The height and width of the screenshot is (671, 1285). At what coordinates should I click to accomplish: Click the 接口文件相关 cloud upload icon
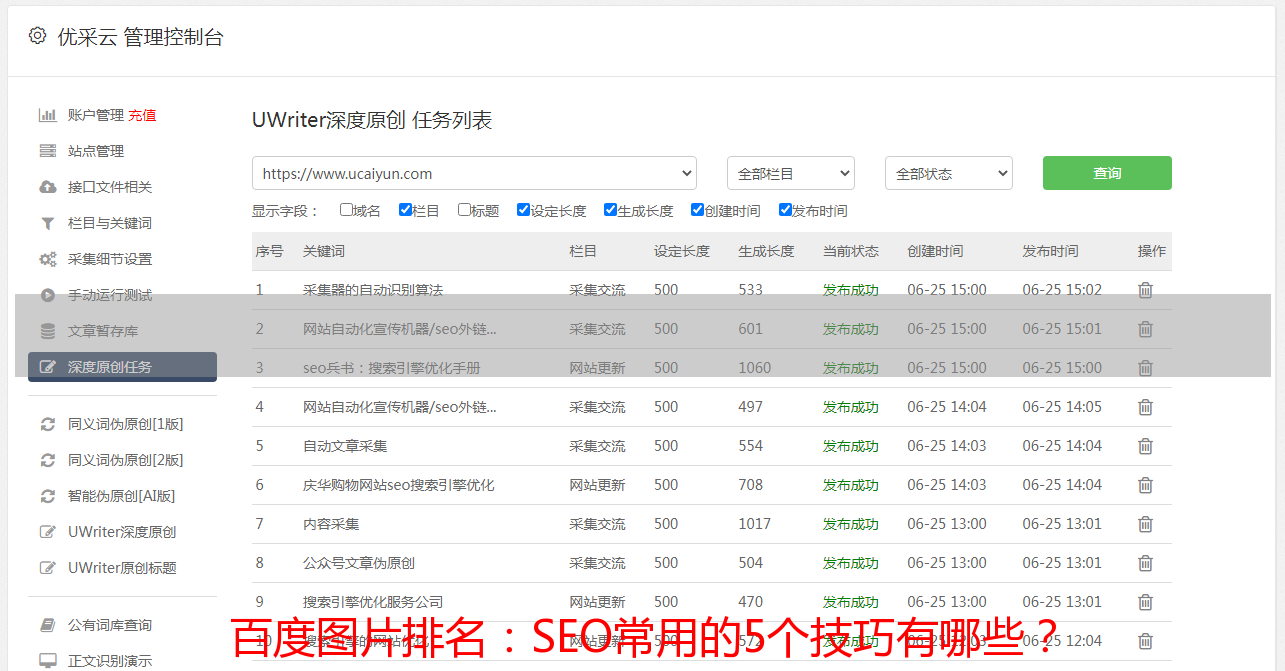[47, 187]
